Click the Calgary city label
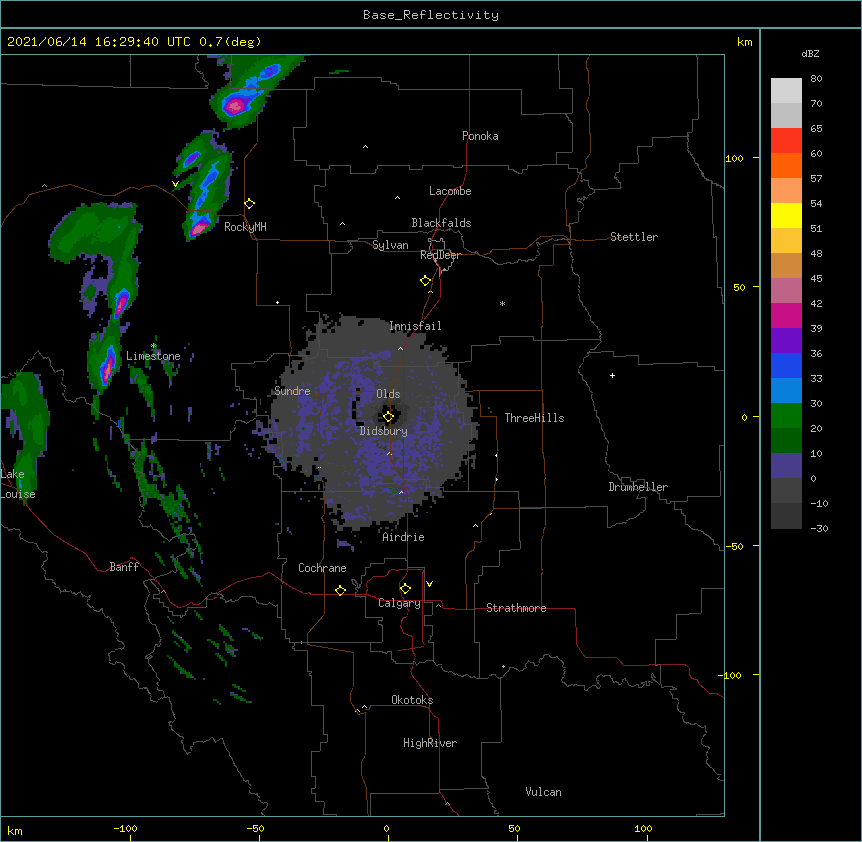This screenshot has width=862, height=842. click(399, 603)
